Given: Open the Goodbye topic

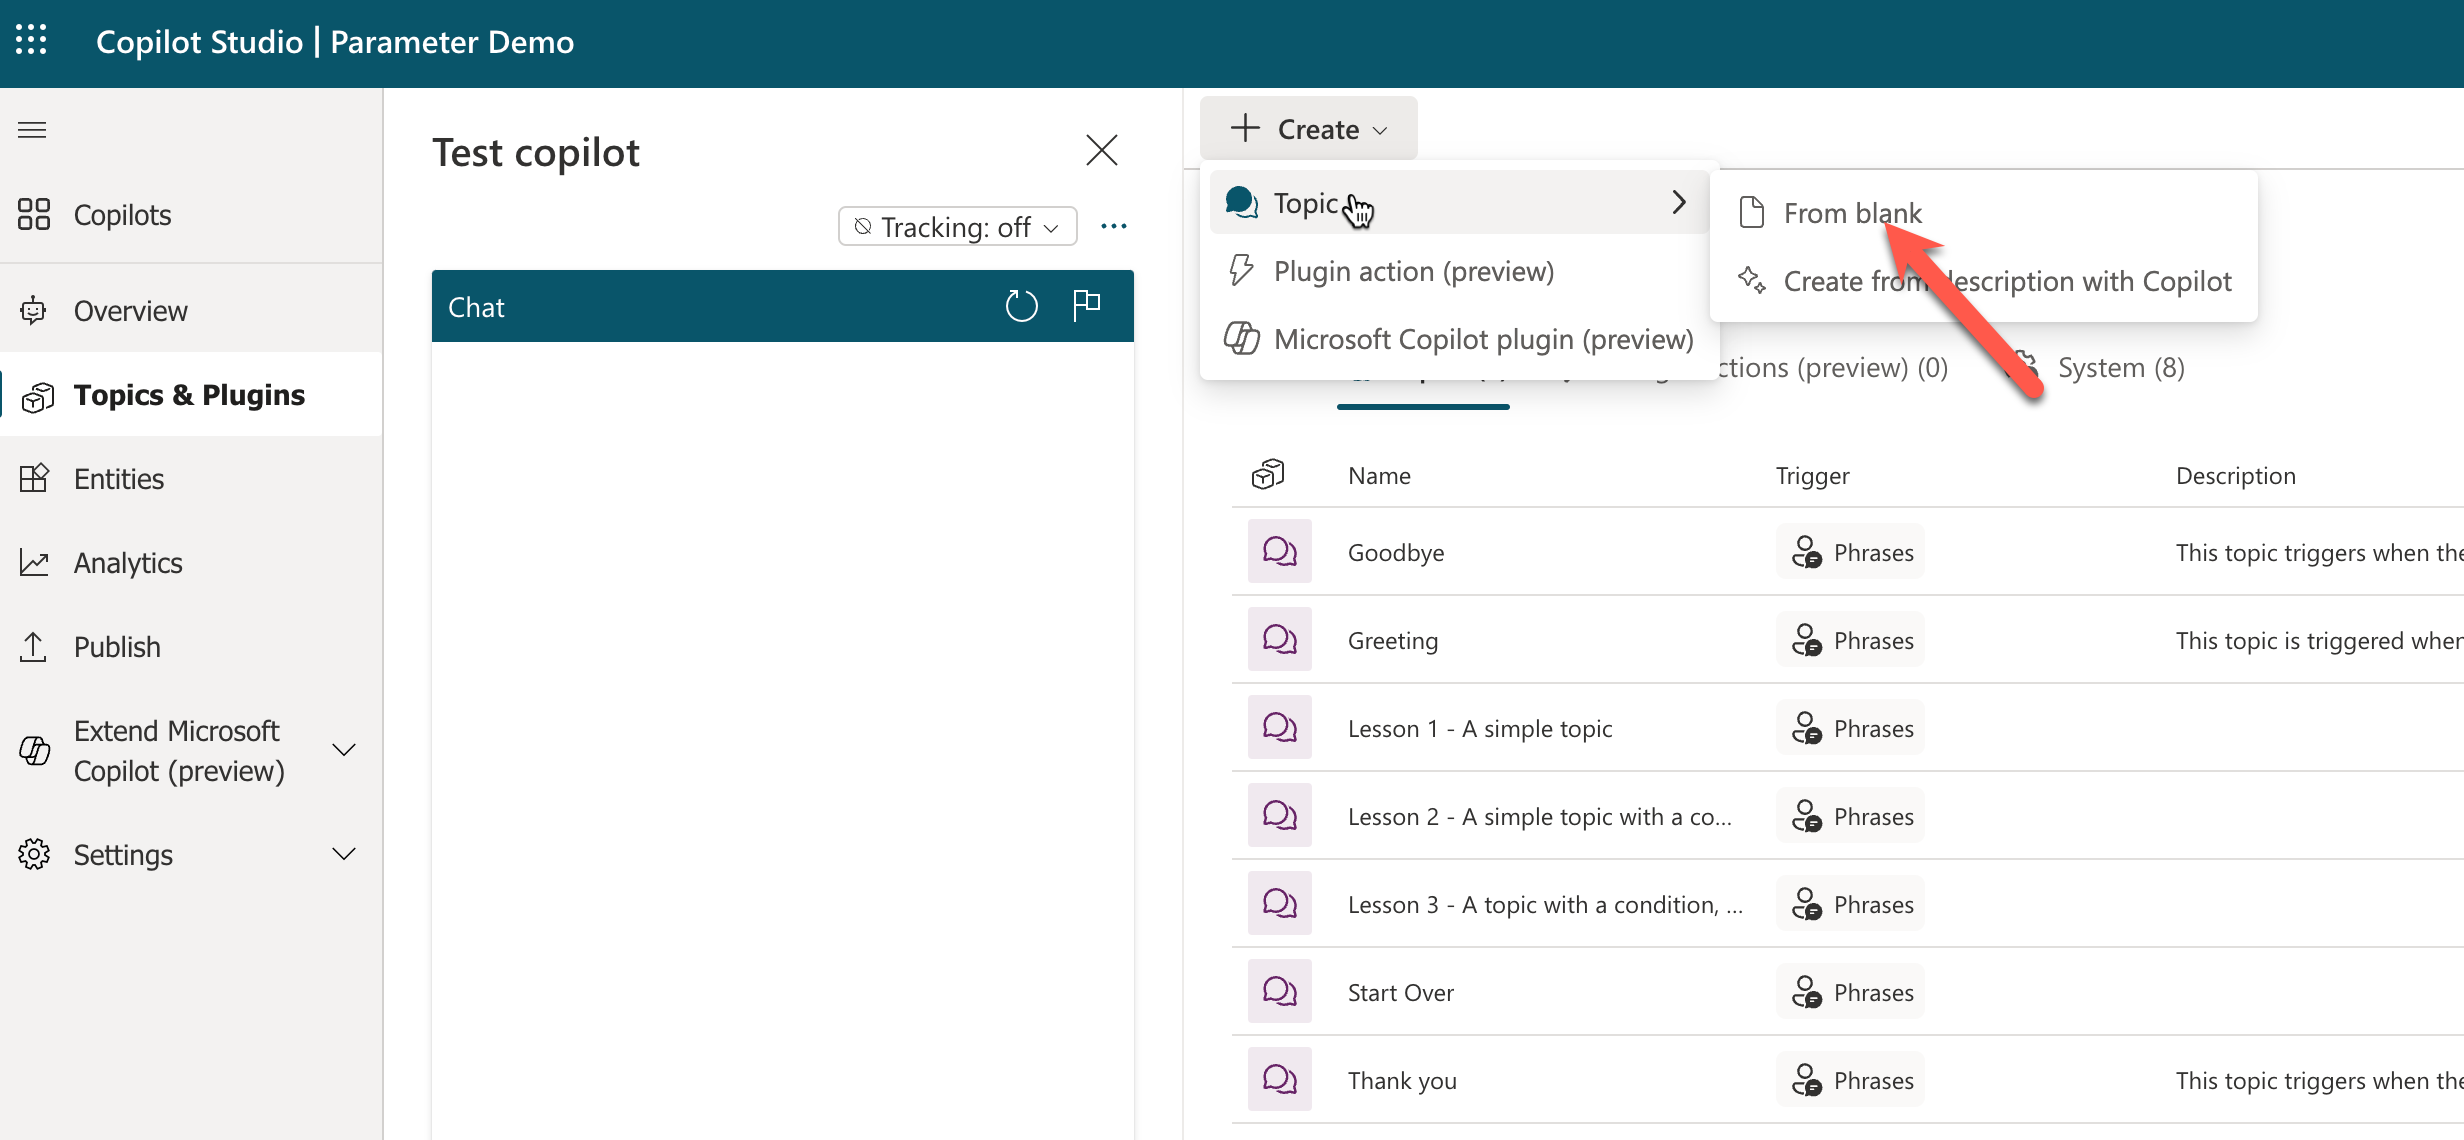Looking at the screenshot, I should pyautogui.click(x=1396, y=552).
